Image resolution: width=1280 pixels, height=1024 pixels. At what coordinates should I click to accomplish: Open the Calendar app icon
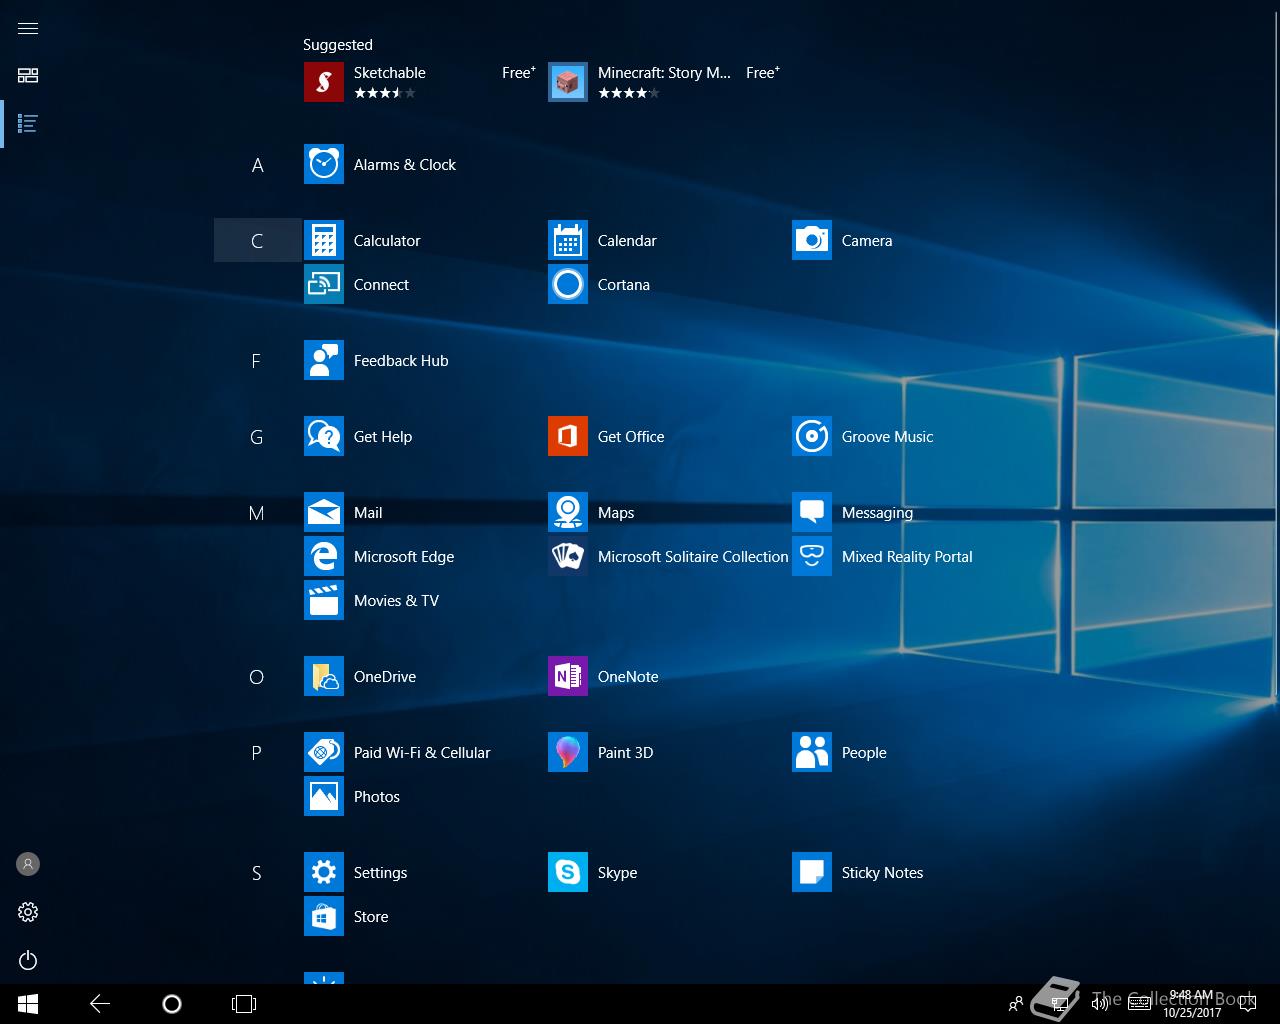pos(568,240)
